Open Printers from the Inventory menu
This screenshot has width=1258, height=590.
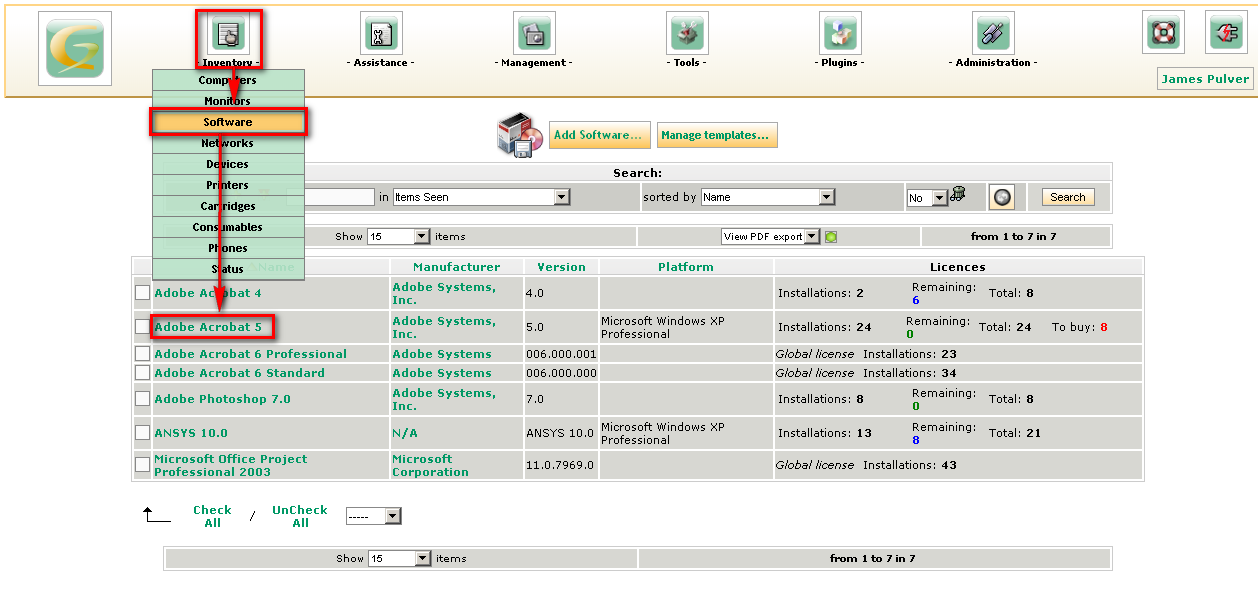pyautogui.click(x=228, y=185)
